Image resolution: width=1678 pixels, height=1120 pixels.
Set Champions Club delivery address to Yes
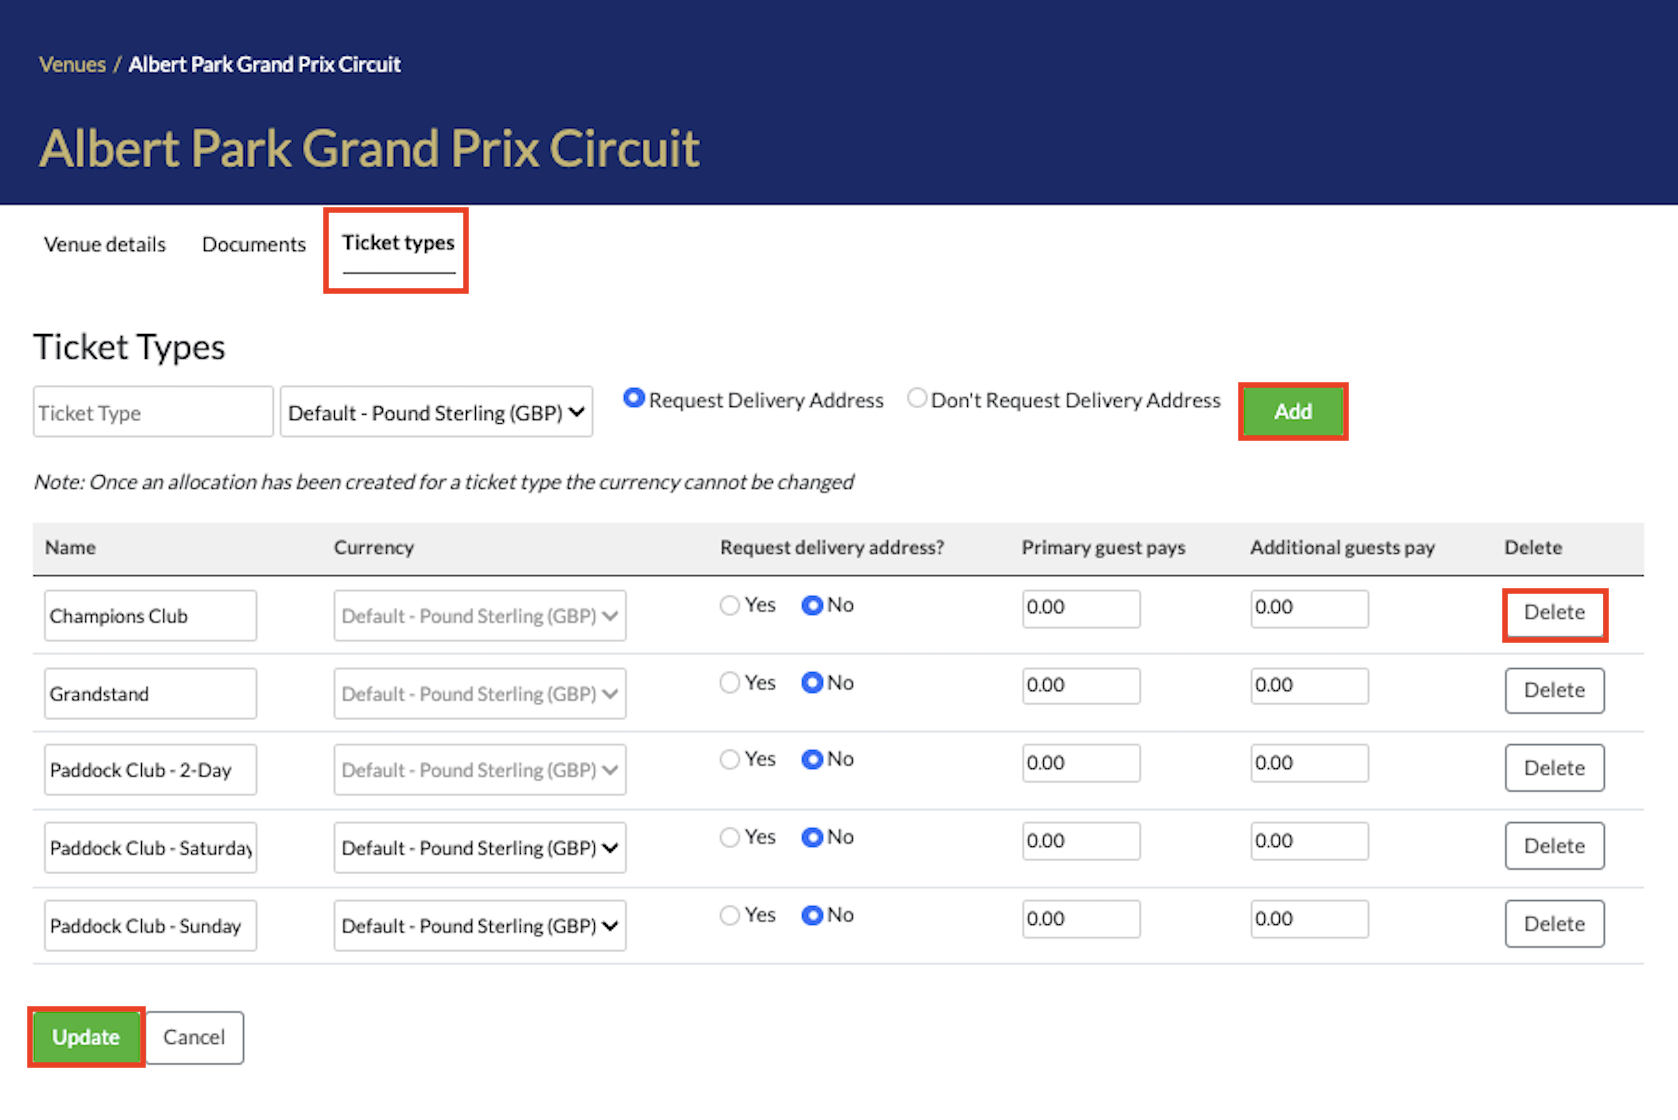tap(730, 605)
